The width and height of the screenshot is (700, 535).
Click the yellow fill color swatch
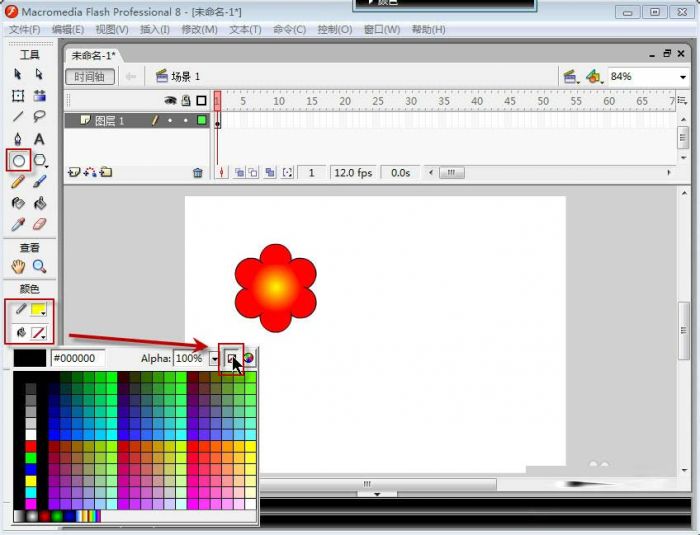pos(40,311)
